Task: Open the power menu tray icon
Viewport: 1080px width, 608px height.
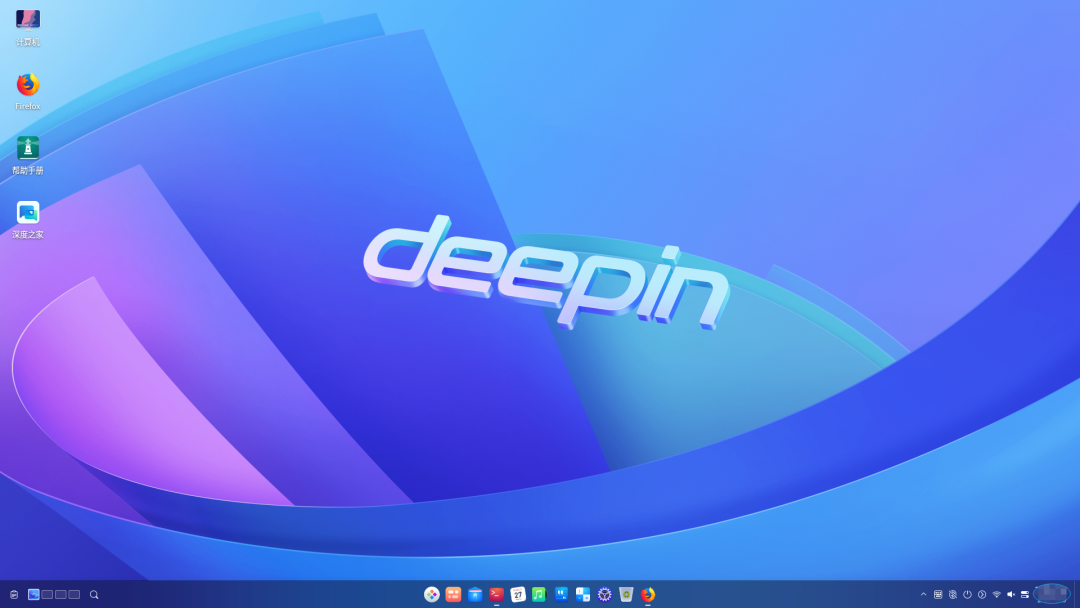Action: [967, 594]
